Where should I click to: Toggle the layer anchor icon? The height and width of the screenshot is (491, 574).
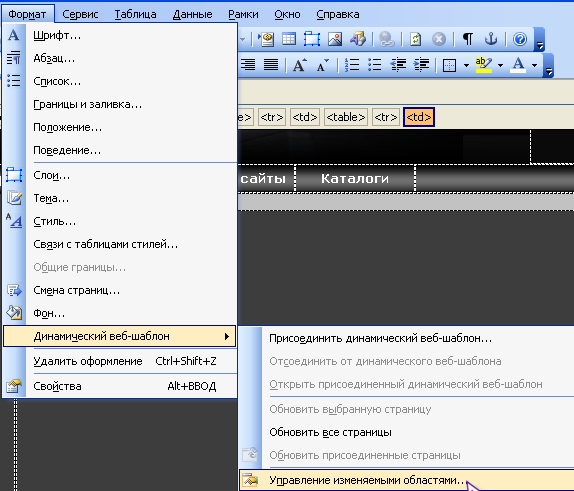pyautogui.click(x=491, y=39)
